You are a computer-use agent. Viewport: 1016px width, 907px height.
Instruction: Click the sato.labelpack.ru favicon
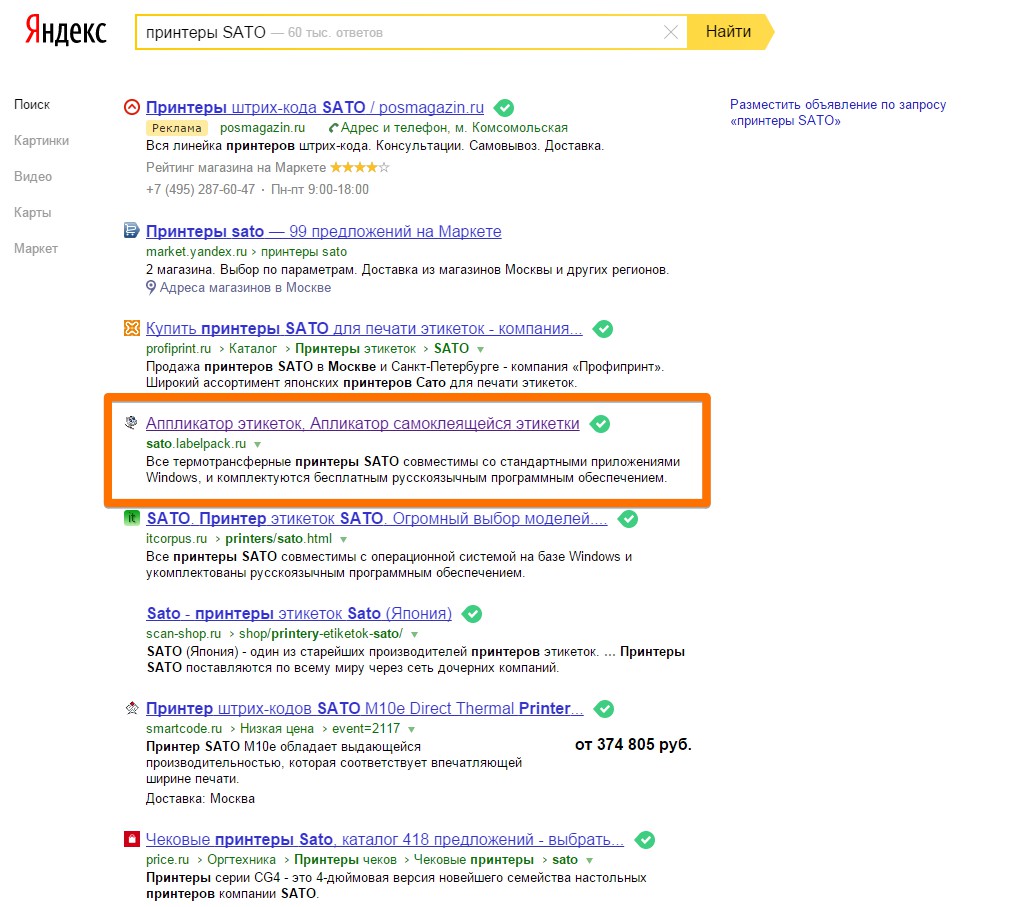(x=132, y=422)
